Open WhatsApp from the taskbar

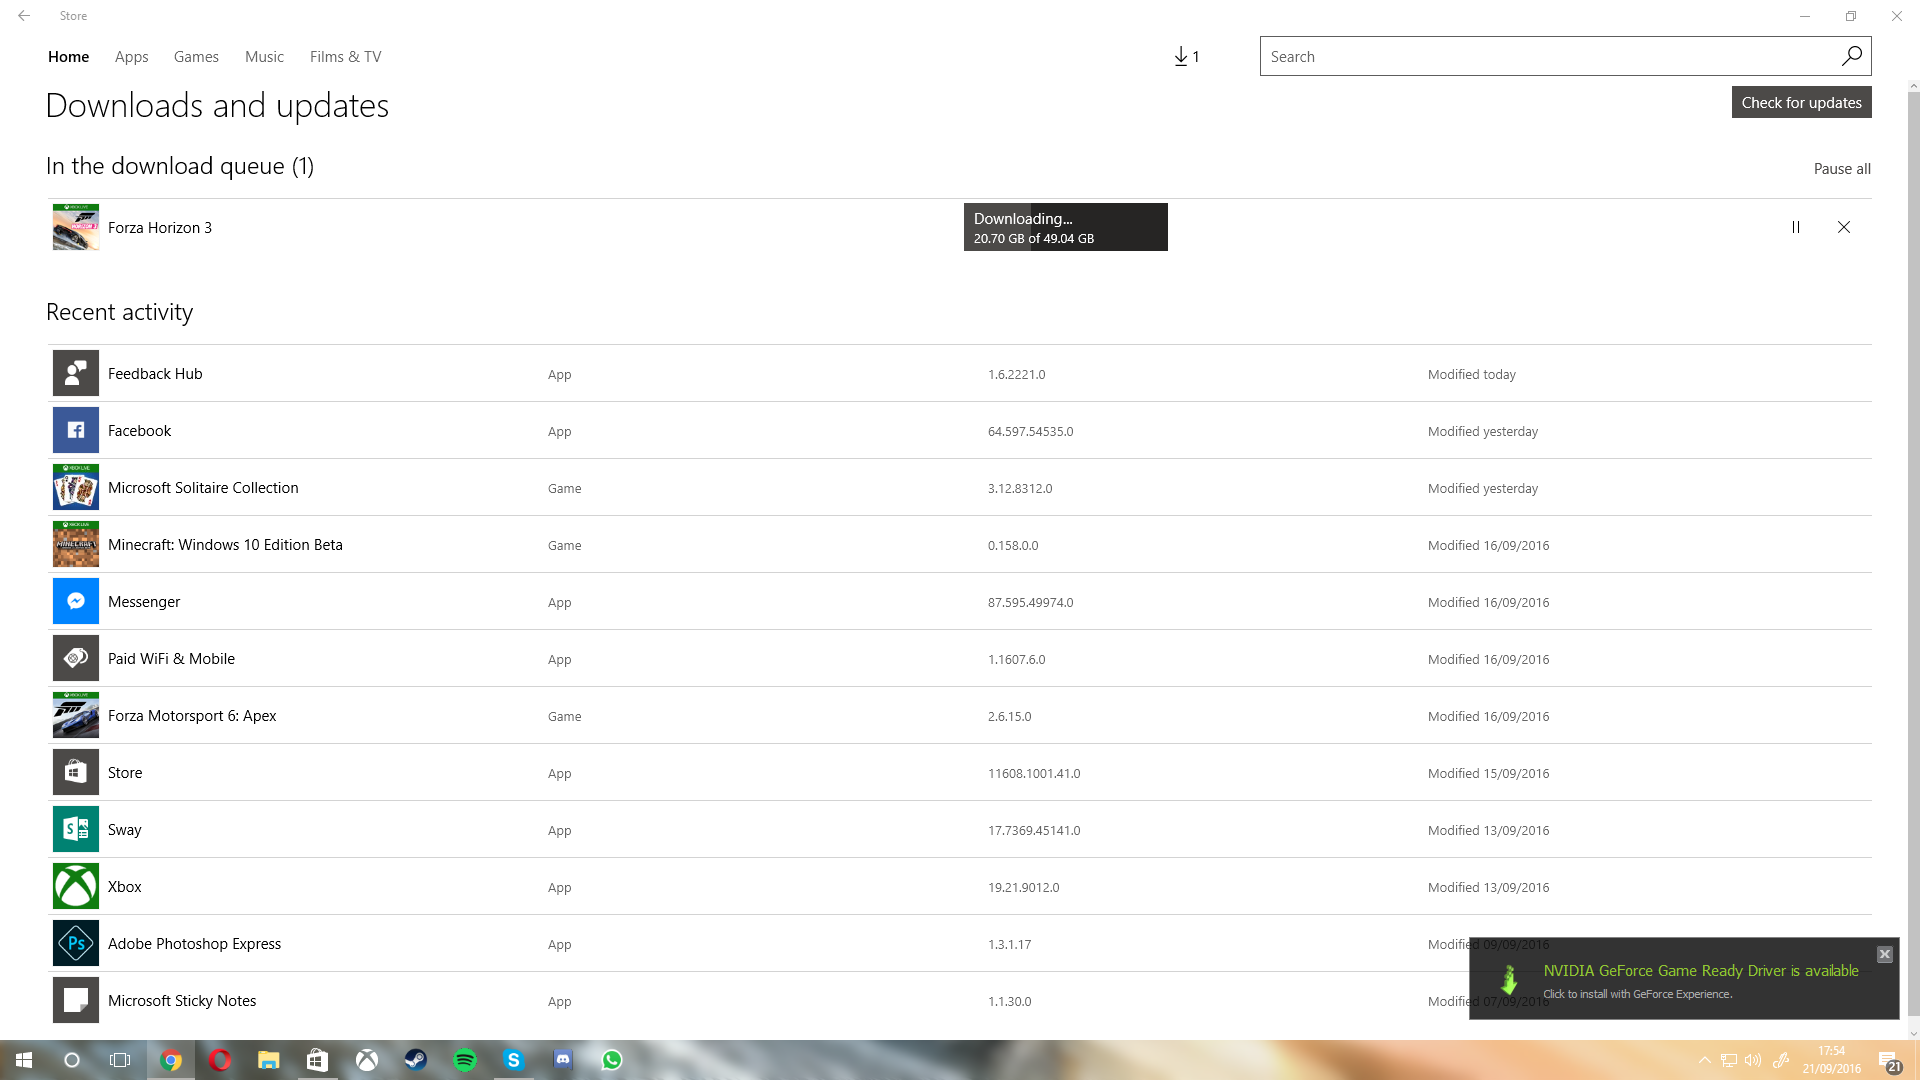612,1060
